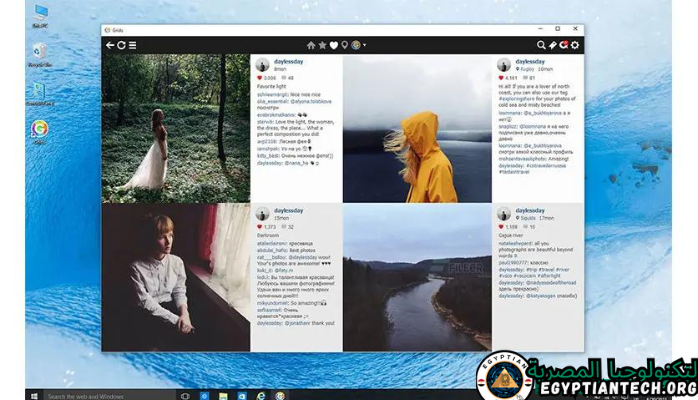Open the star popular posts icon
The width and height of the screenshot is (698, 400).
pos(322,45)
